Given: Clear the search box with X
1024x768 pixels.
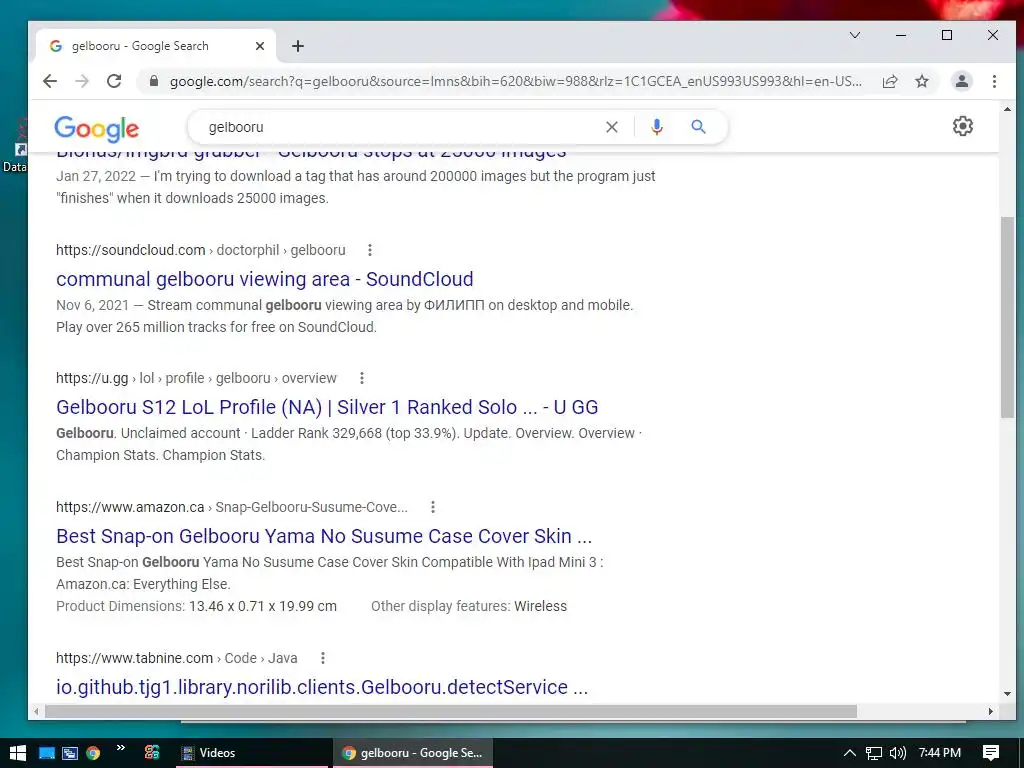Looking at the screenshot, I should pos(611,127).
